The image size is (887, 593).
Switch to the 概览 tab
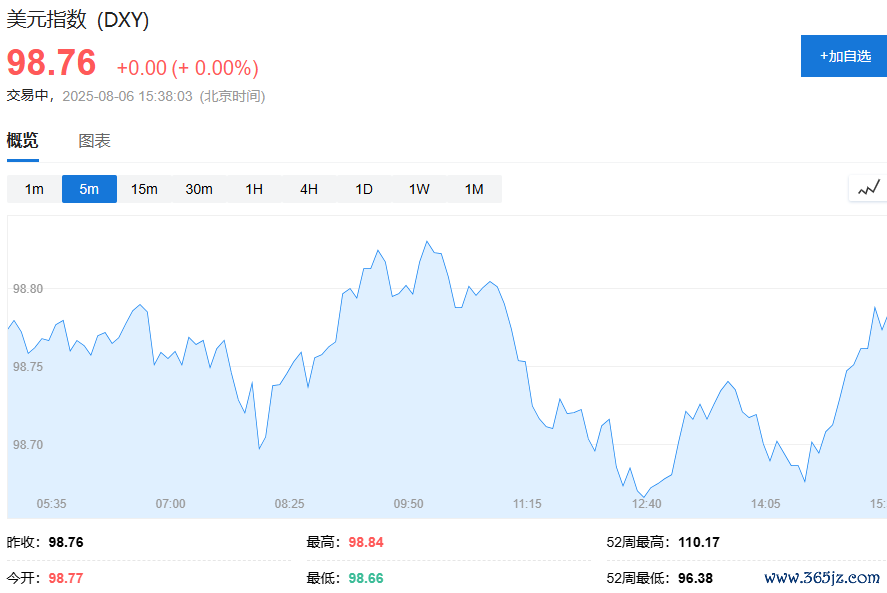click(x=23, y=140)
